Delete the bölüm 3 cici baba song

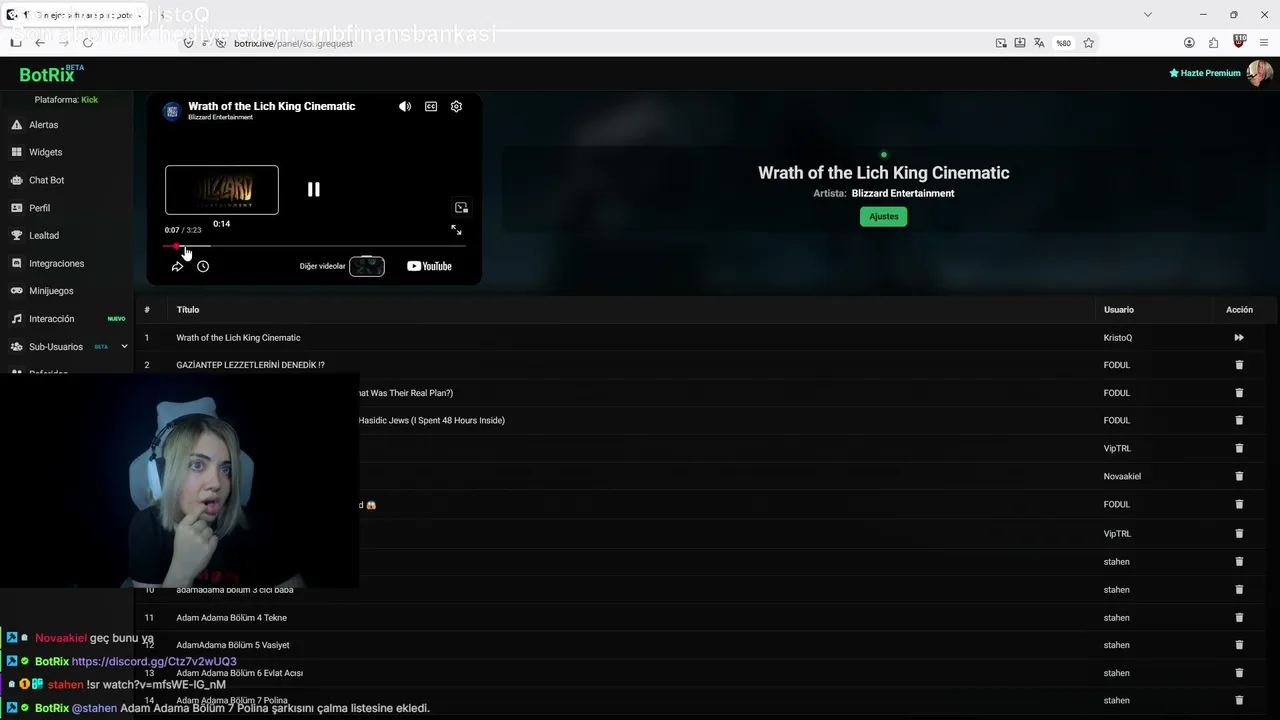pos(1239,590)
